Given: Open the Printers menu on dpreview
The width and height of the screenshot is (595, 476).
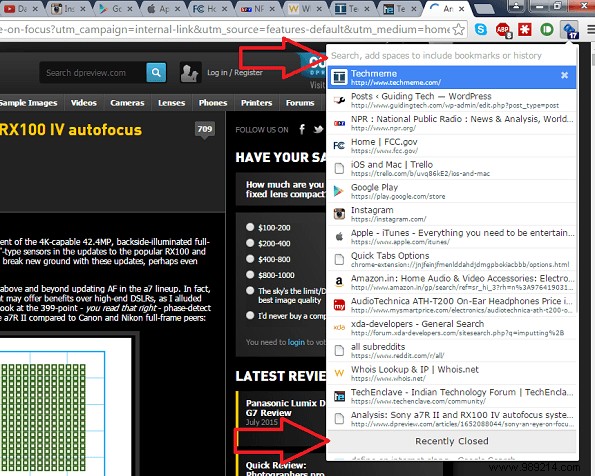Looking at the screenshot, I should 257,103.
